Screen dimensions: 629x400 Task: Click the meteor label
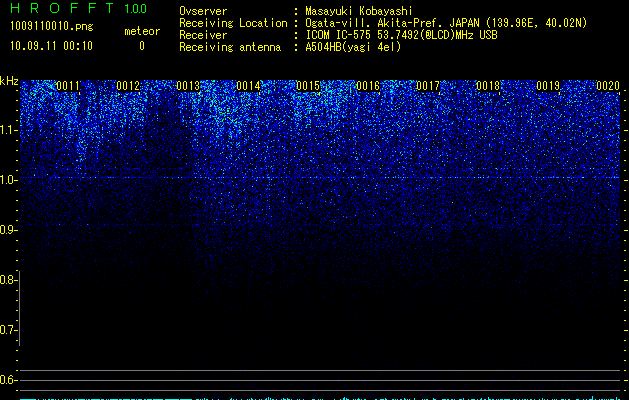142,31
